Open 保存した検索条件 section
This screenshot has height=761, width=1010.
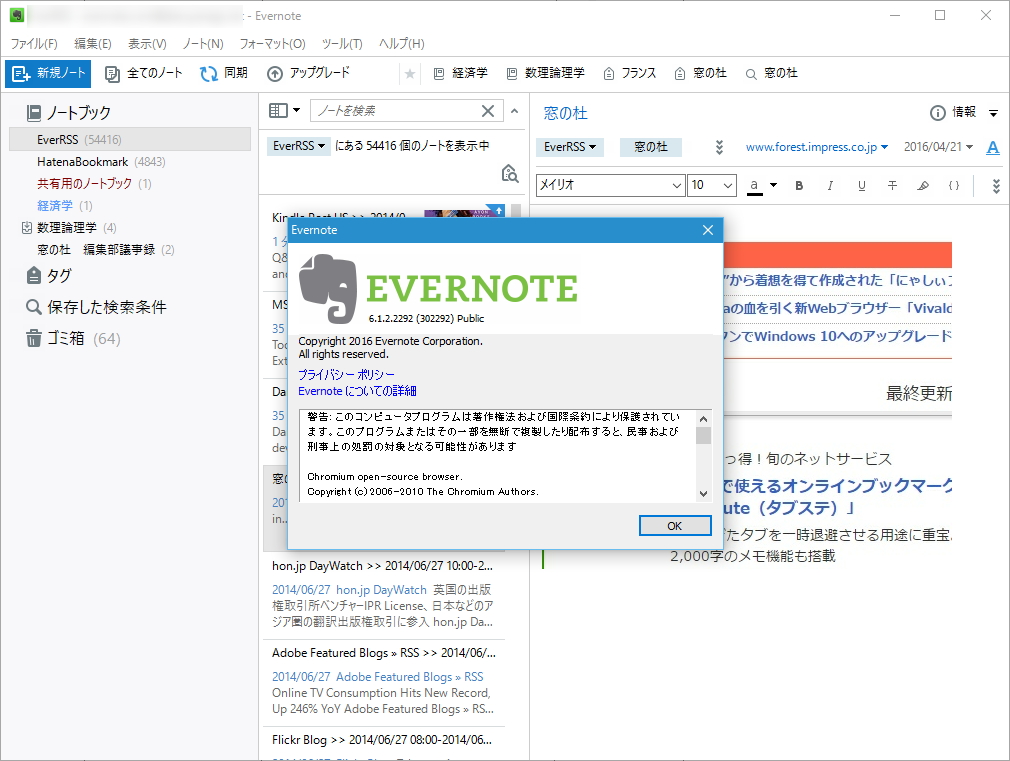click(96, 307)
